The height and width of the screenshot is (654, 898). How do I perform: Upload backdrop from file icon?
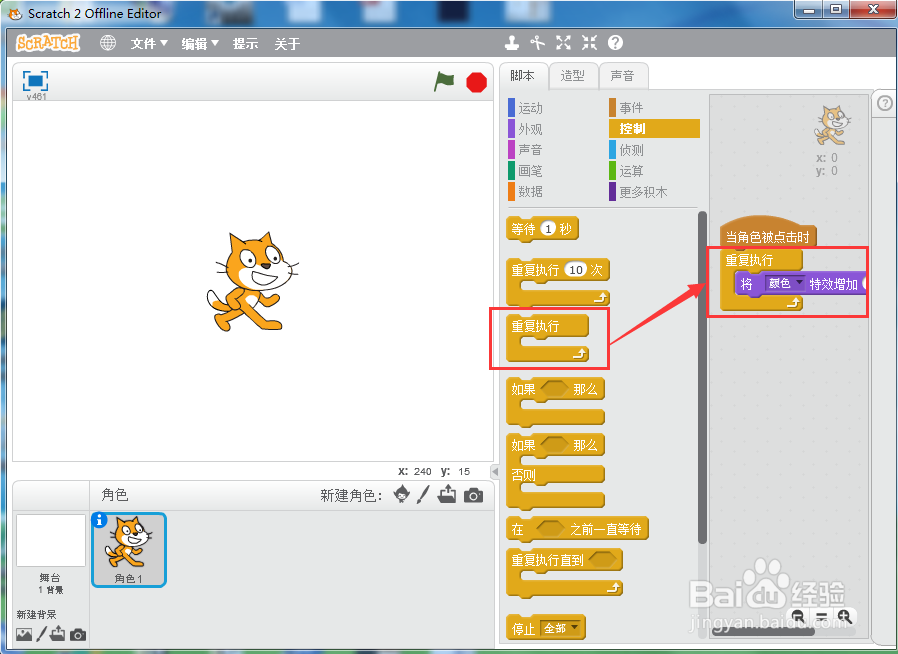click(57, 633)
